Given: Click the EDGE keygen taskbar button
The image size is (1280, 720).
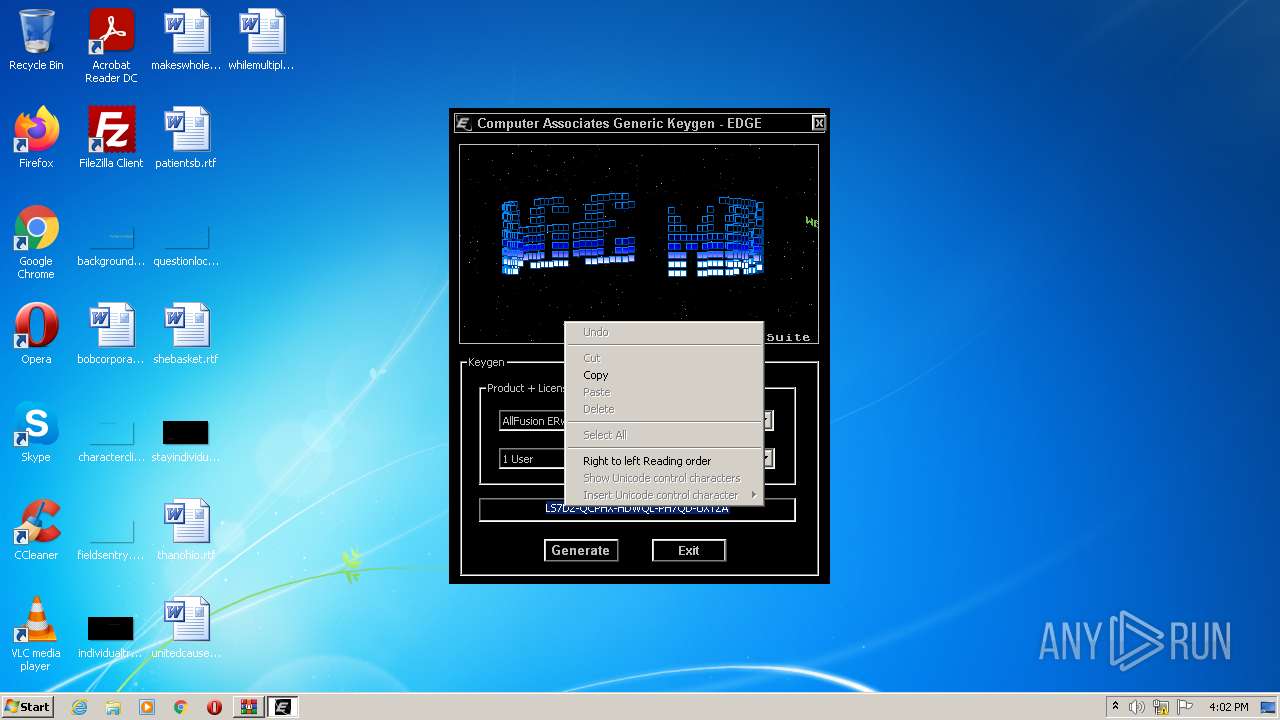Looking at the screenshot, I should (282, 707).
